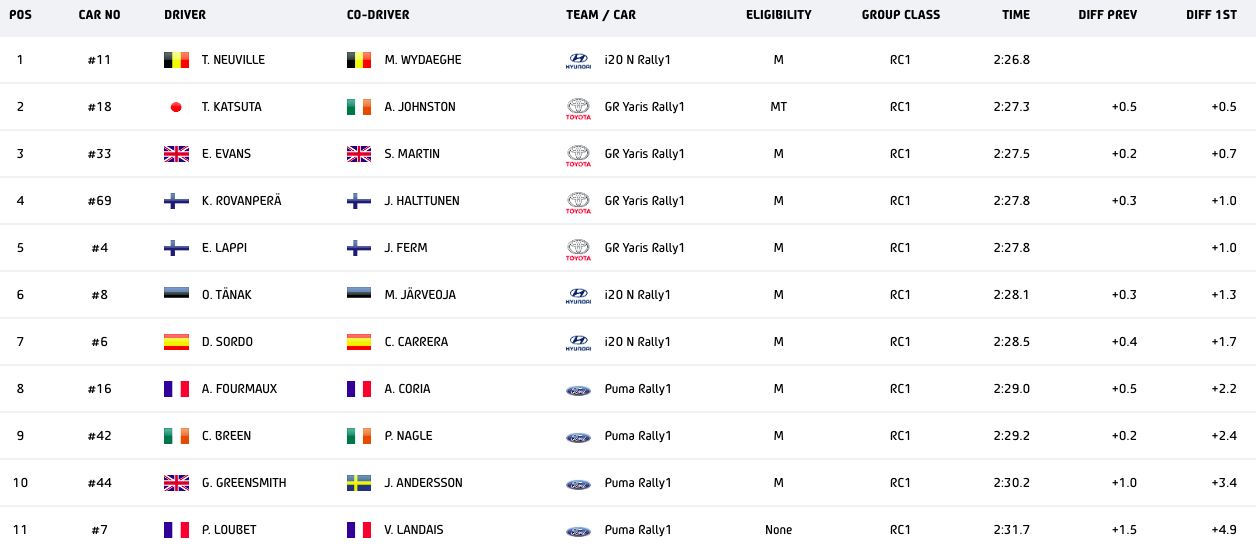Open driver T. NEUVILLE's name
This screenshot has width=1256, height=551.
(x=233, y=60)
